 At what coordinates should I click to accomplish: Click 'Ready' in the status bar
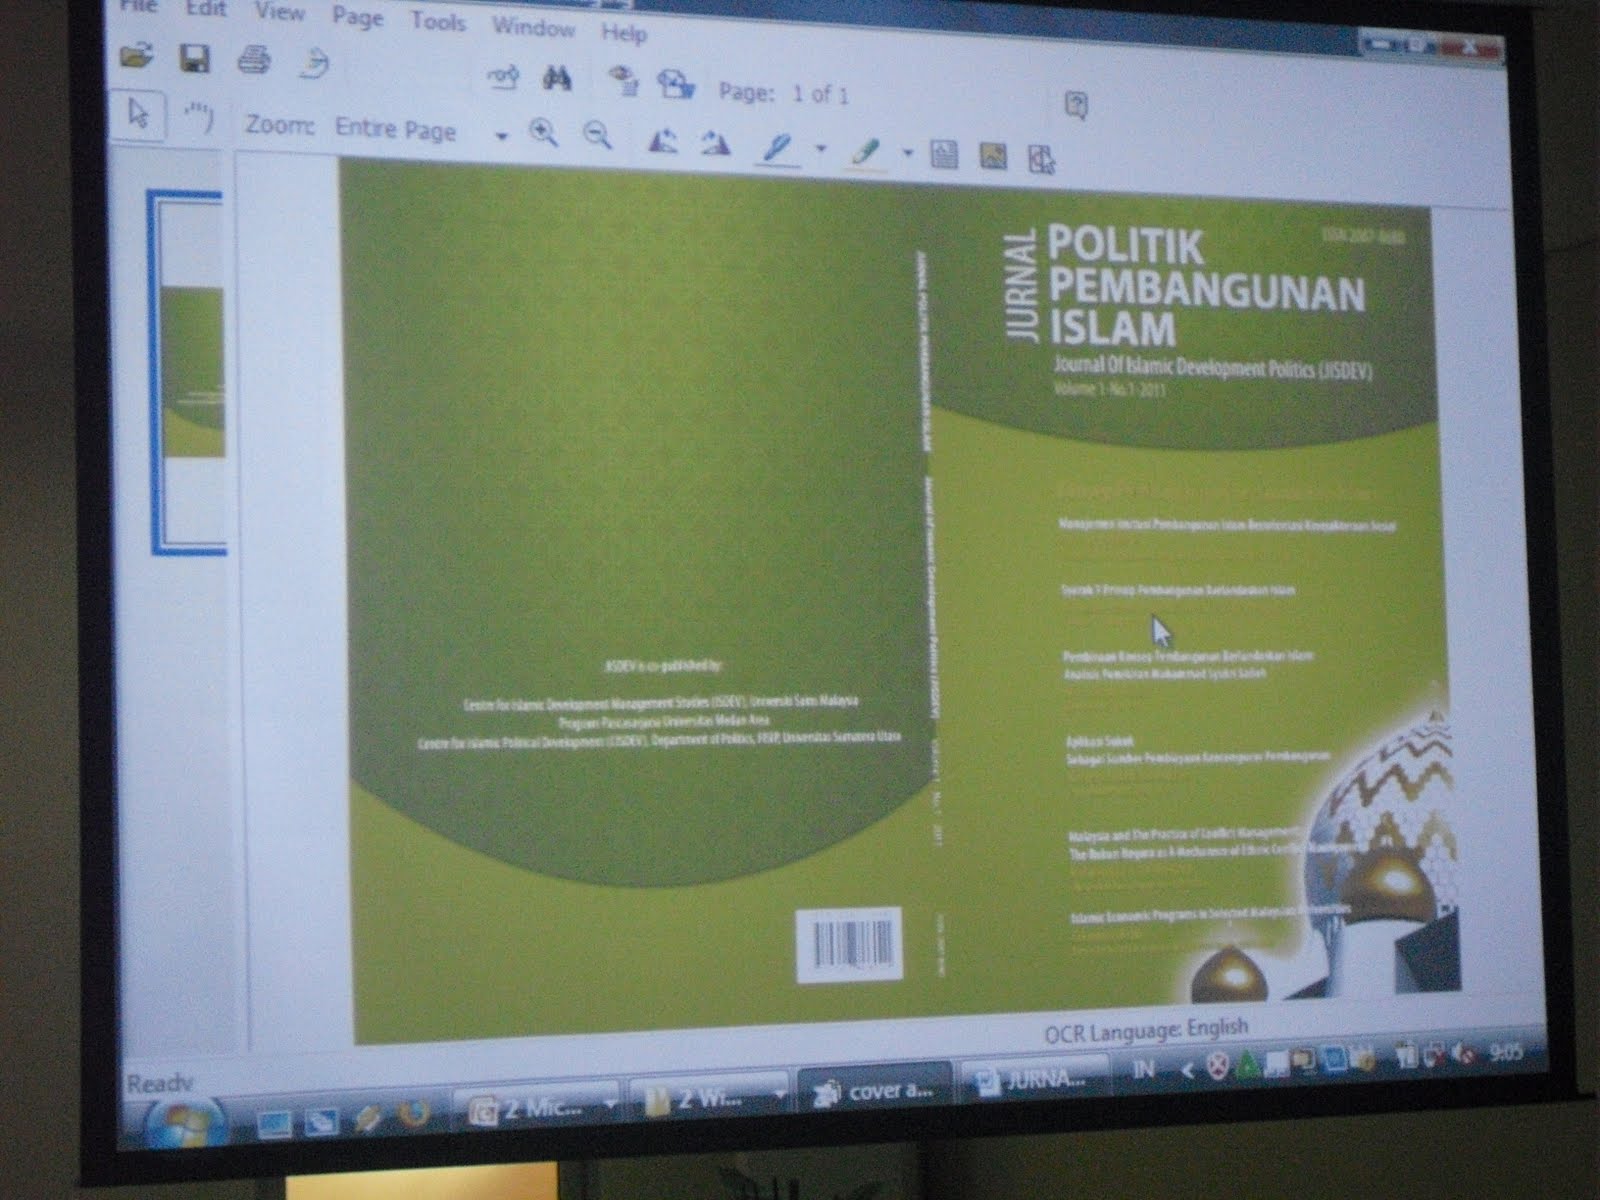(159, 1083)
